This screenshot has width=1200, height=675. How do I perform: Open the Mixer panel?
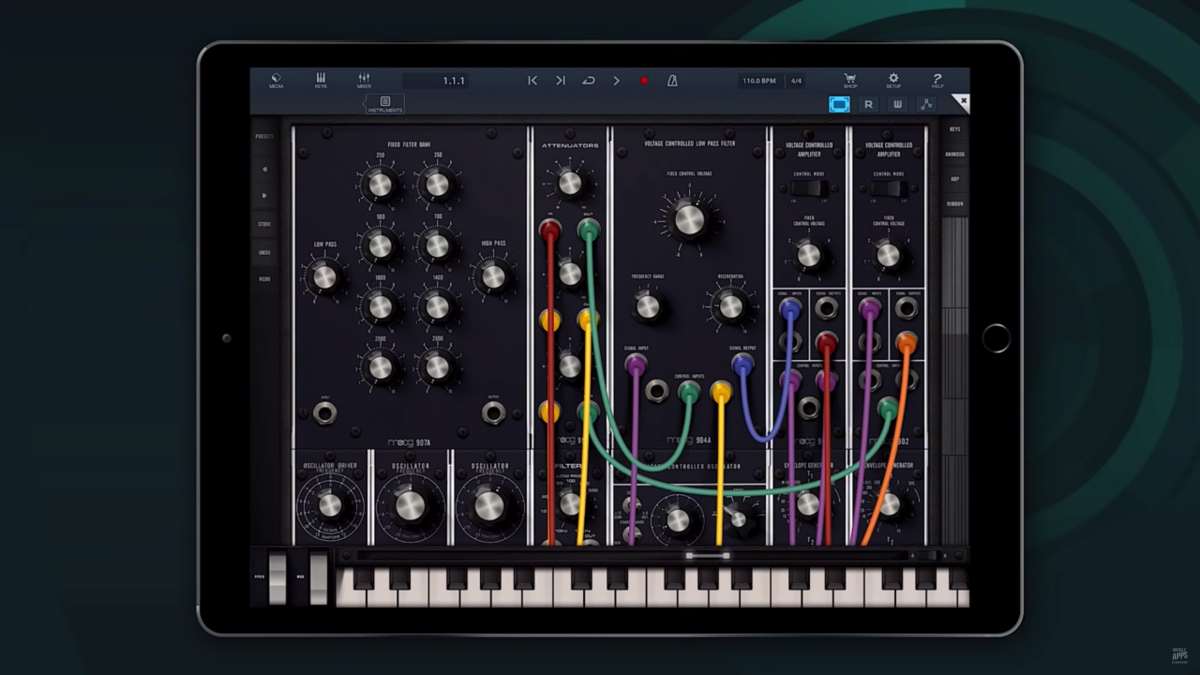coord(364,81)
